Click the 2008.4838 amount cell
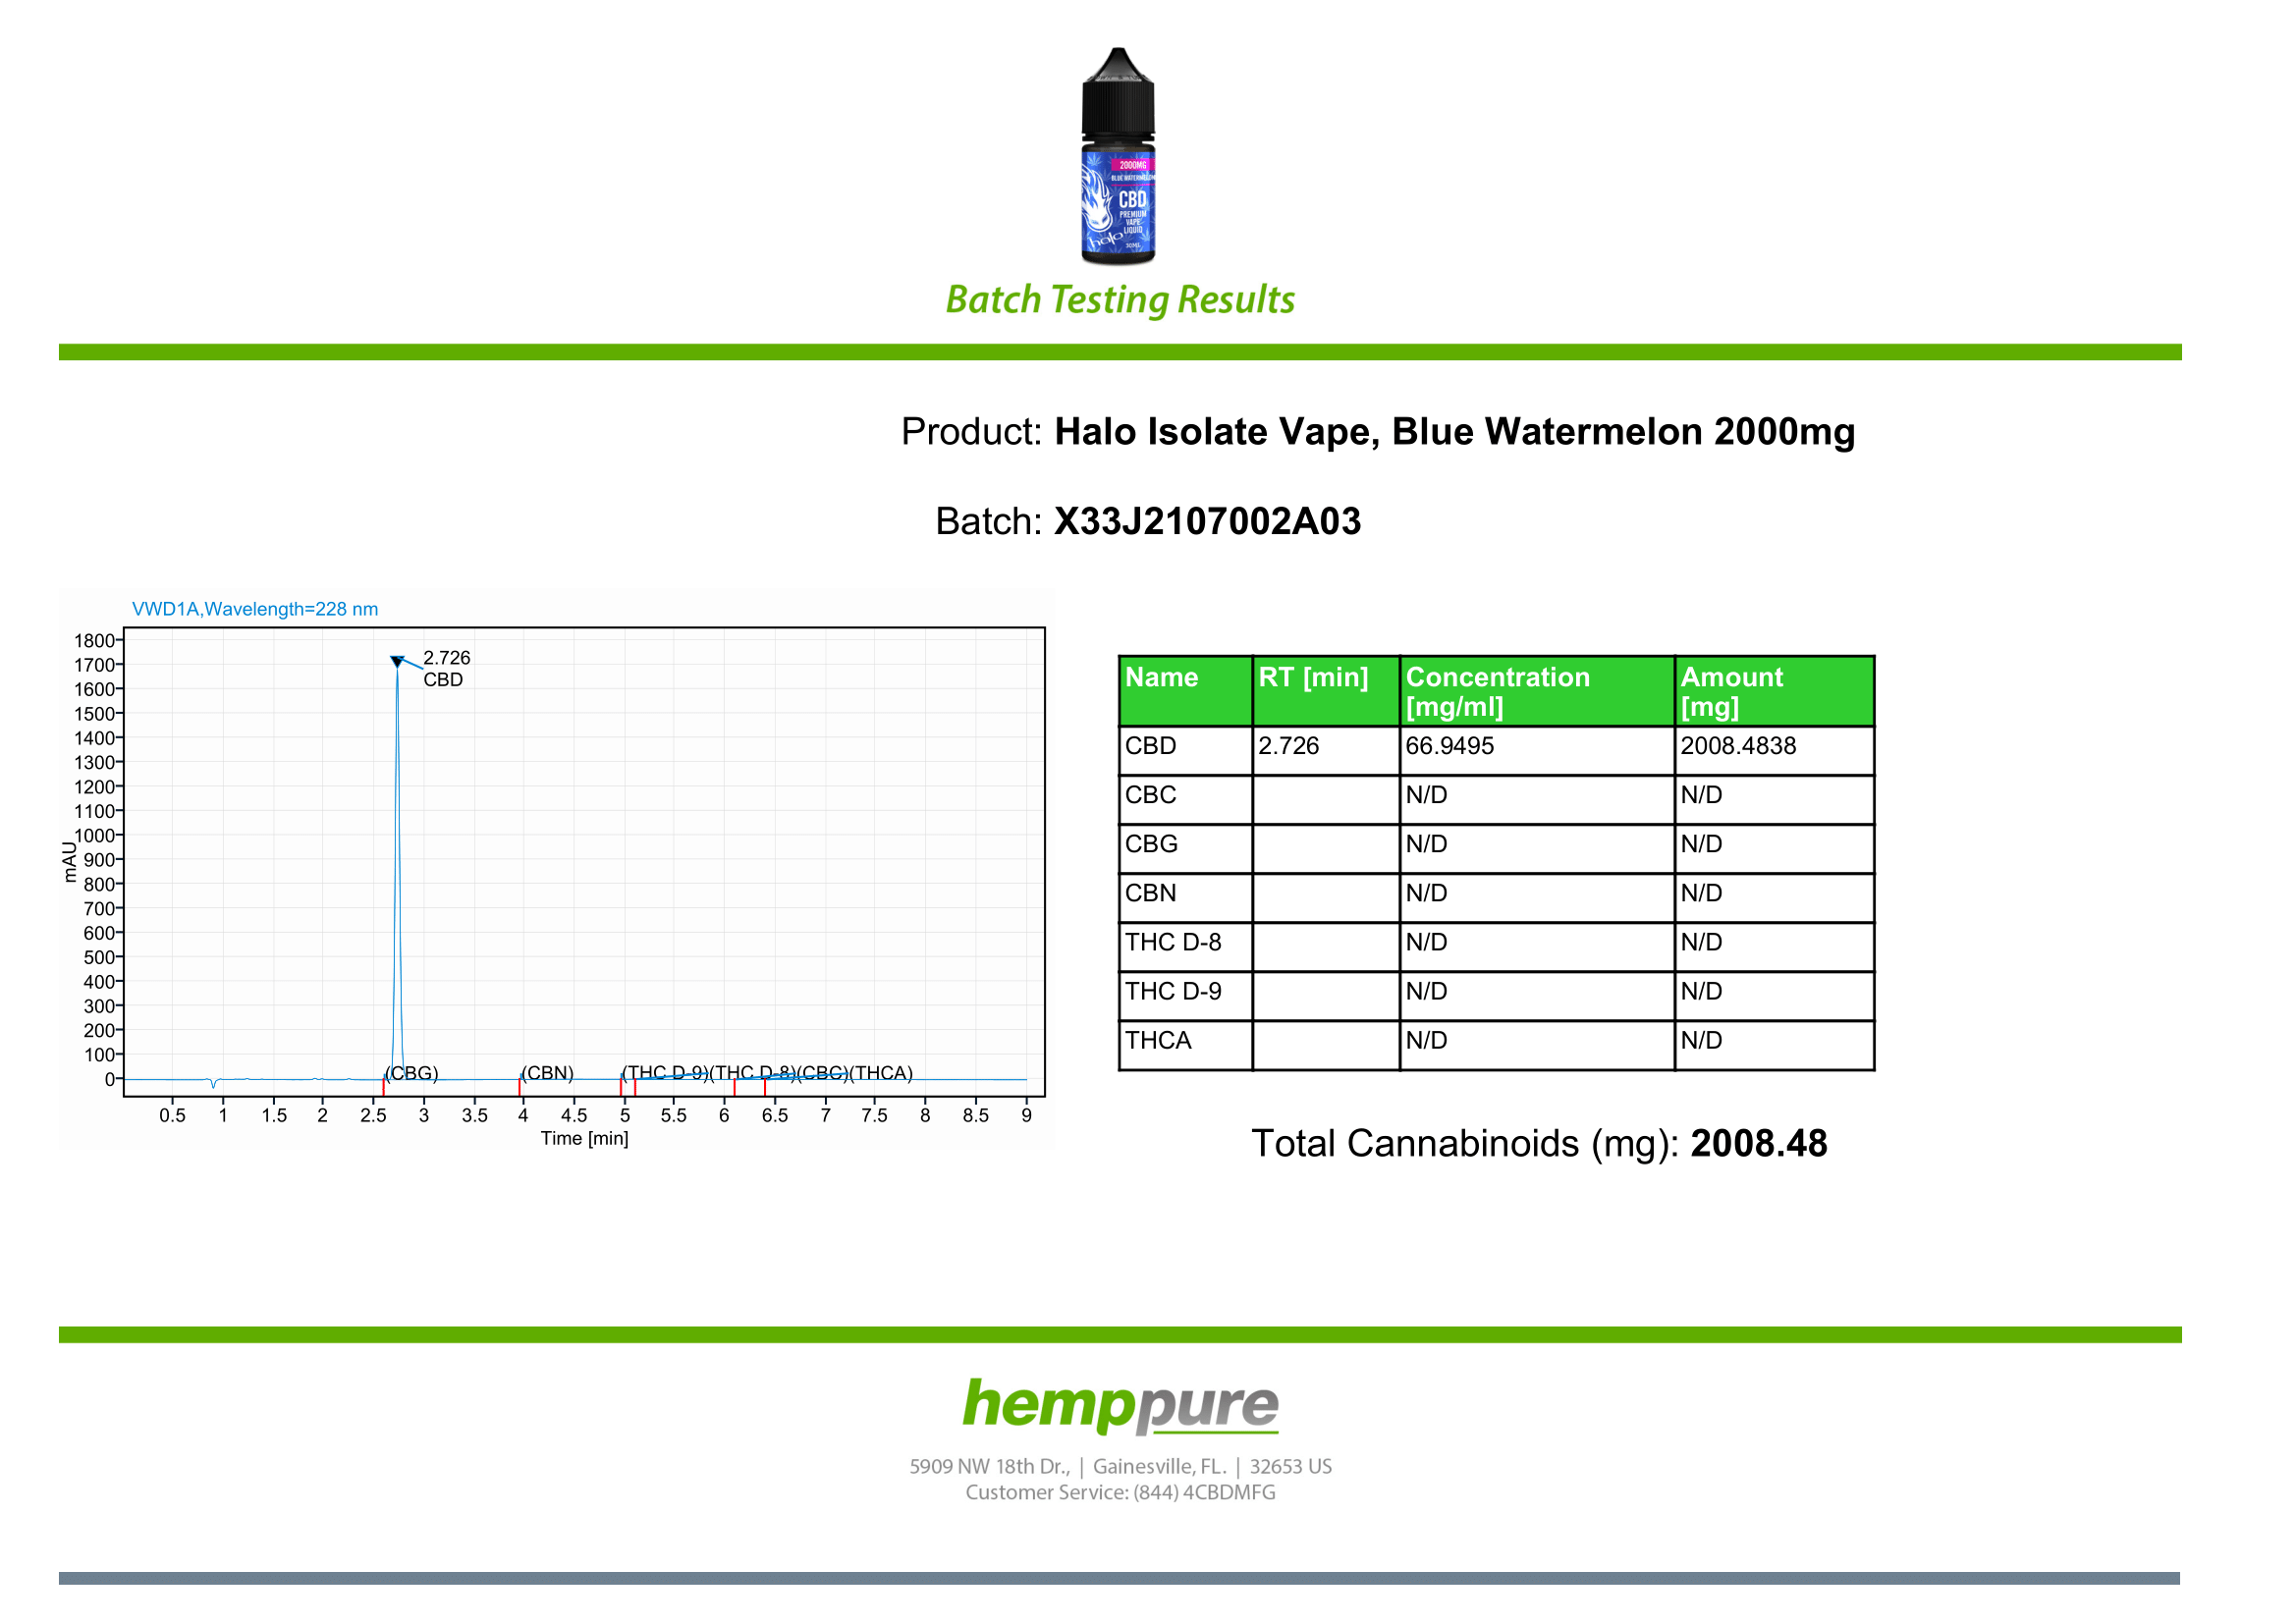 1774,750
